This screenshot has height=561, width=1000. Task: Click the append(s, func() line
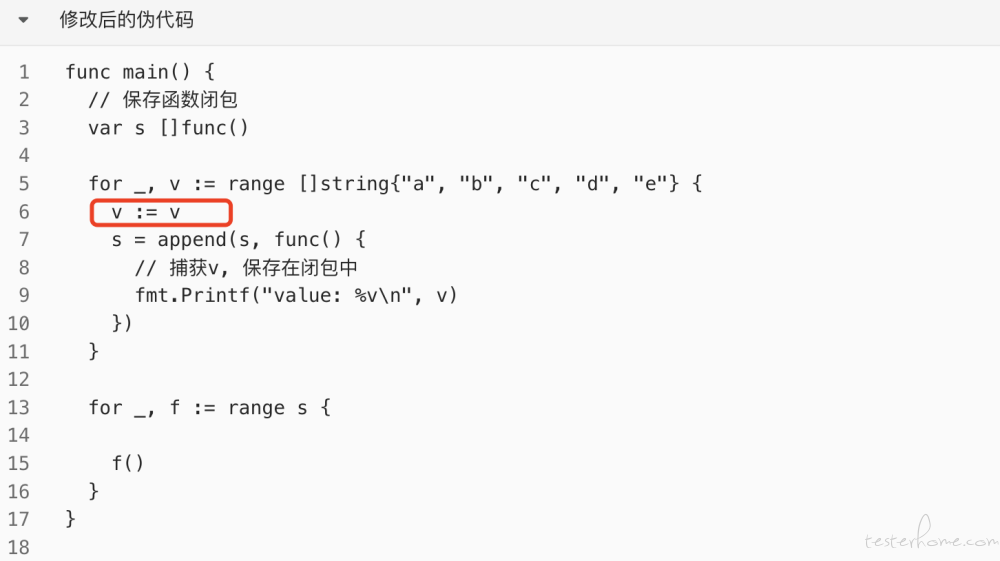239,240
